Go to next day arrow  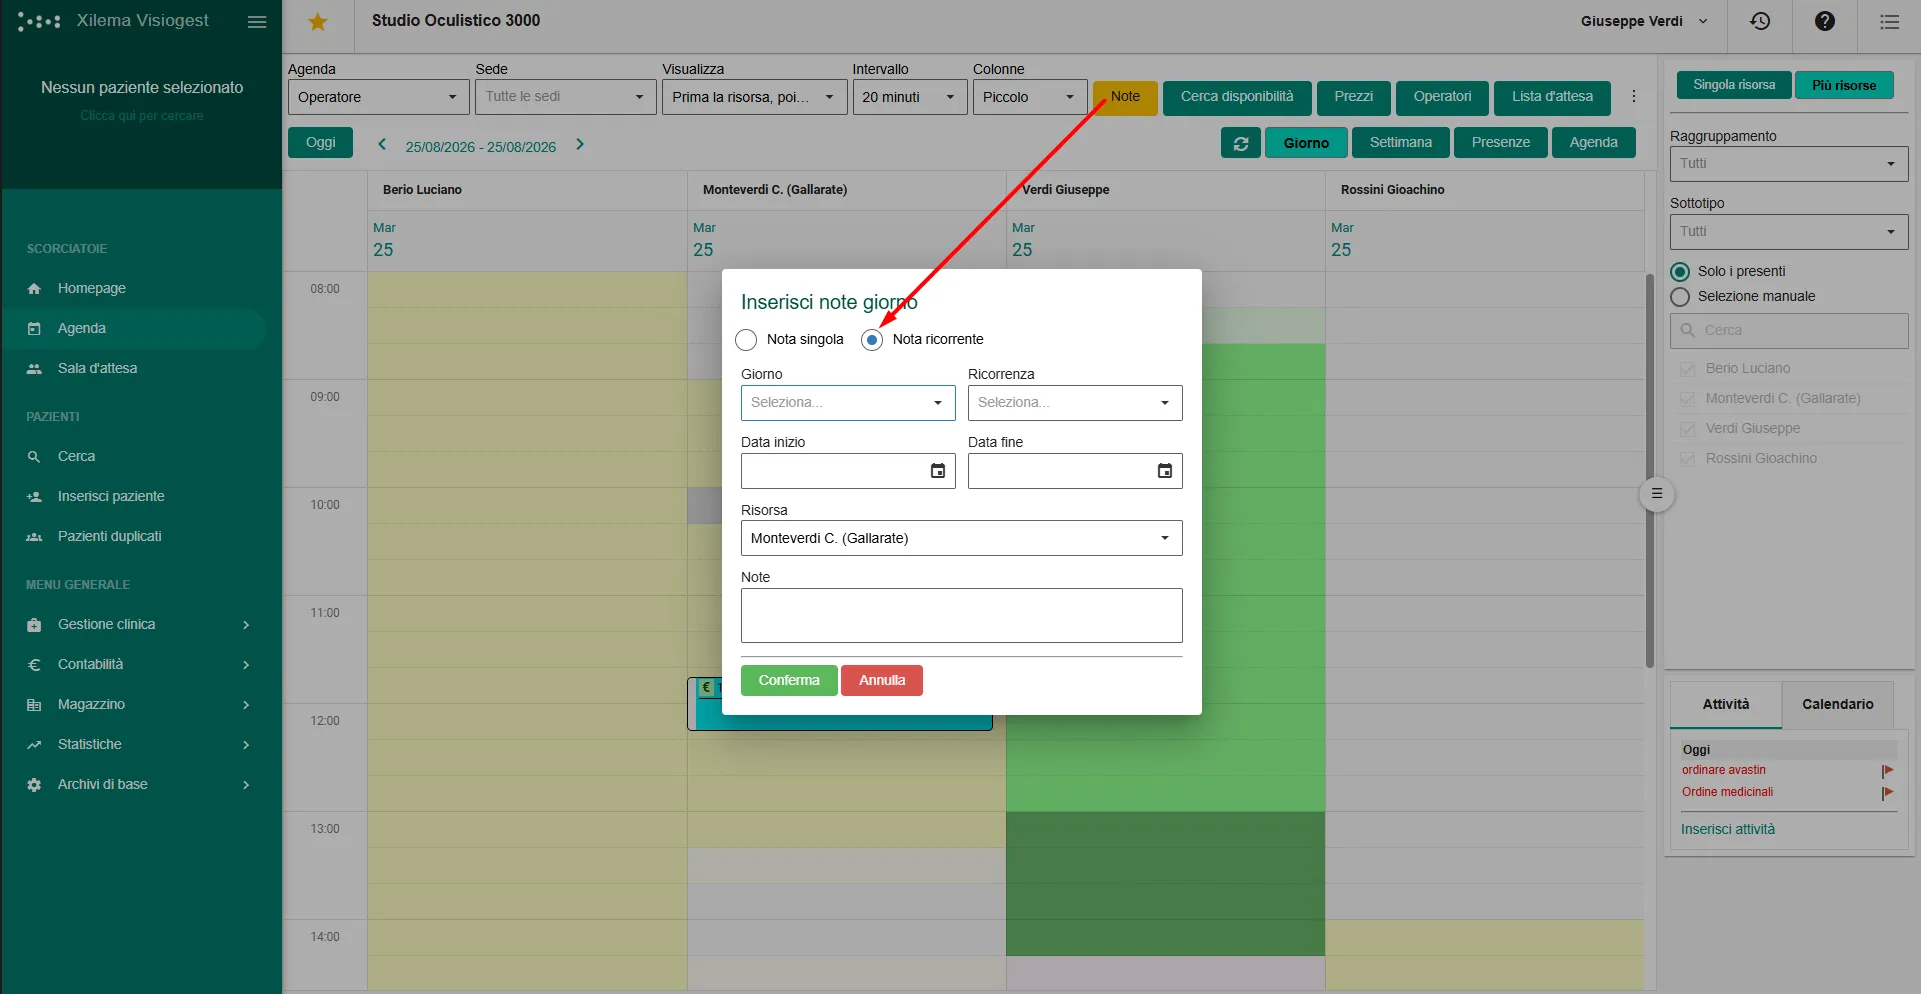[580, 145]
